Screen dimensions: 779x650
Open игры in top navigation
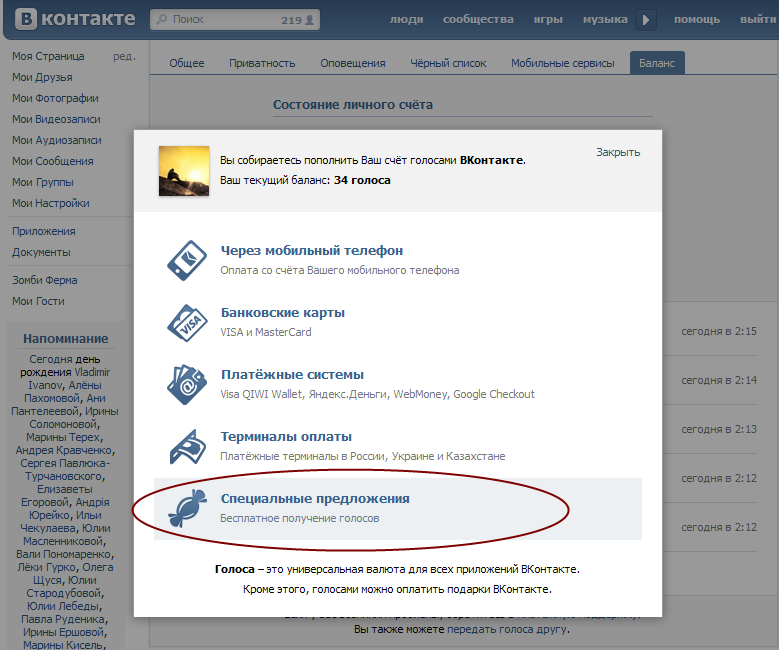548,19
